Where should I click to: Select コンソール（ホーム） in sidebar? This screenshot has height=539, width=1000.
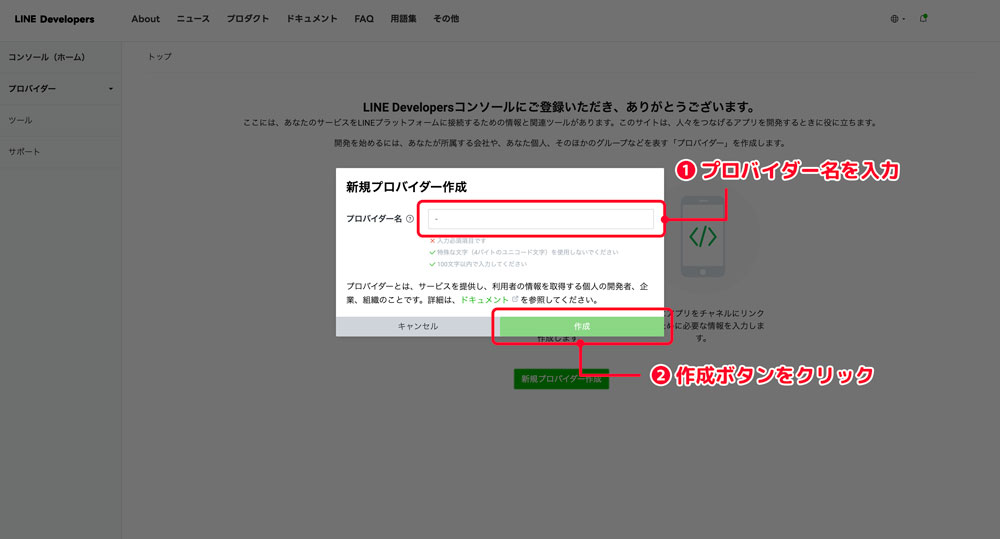tap(47, 57)
